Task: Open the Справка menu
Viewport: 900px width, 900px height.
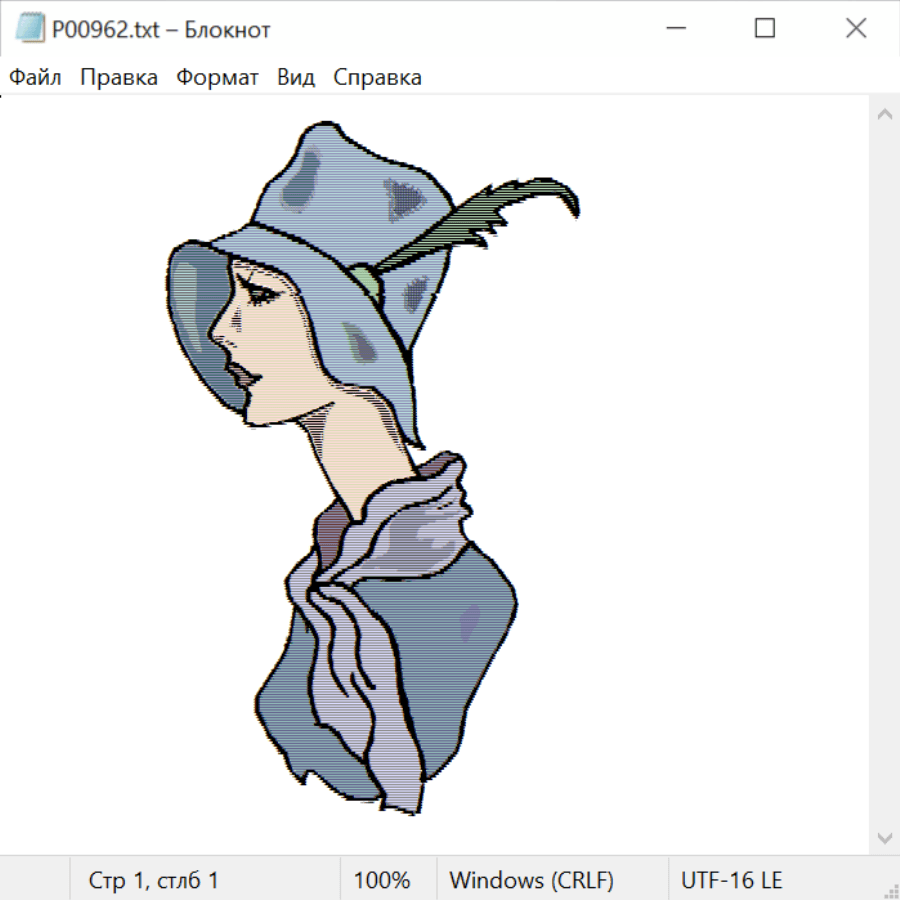Action: coord(377,78)
